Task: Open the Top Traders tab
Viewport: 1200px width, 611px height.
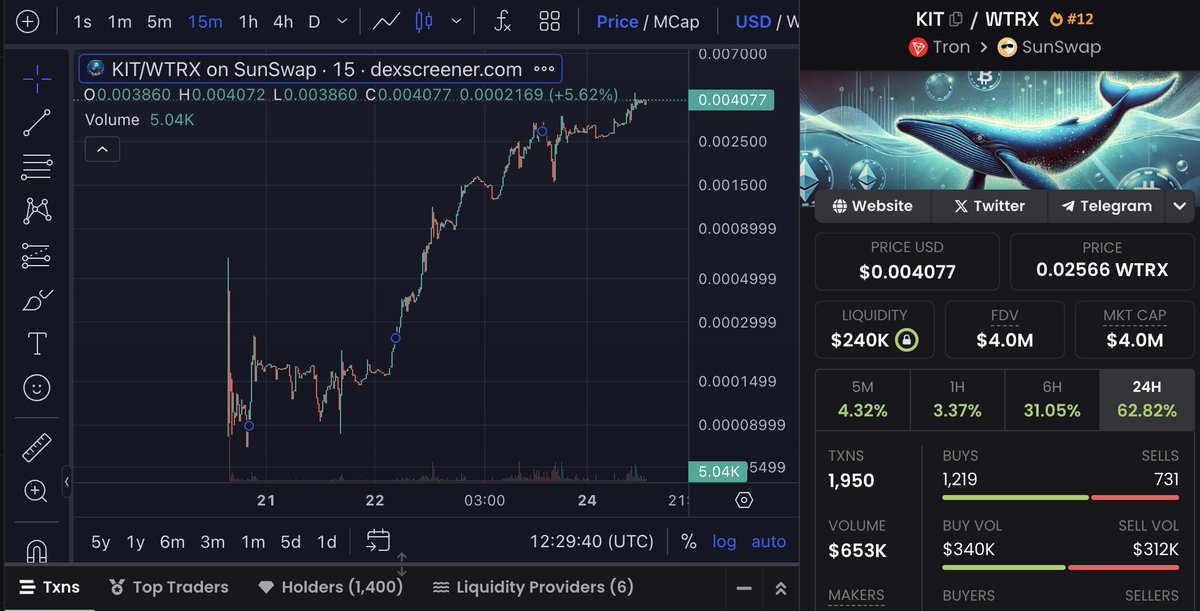Action: 169,587
